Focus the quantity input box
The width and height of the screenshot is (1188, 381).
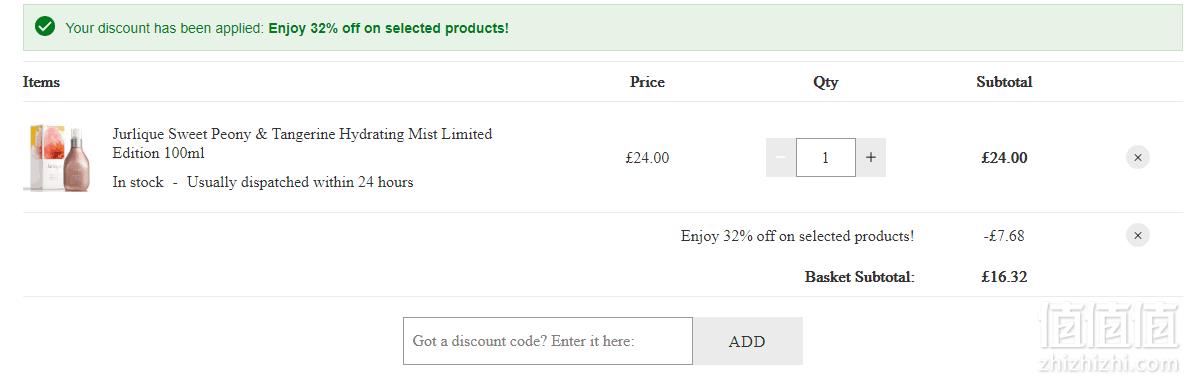tap(825, 158)
